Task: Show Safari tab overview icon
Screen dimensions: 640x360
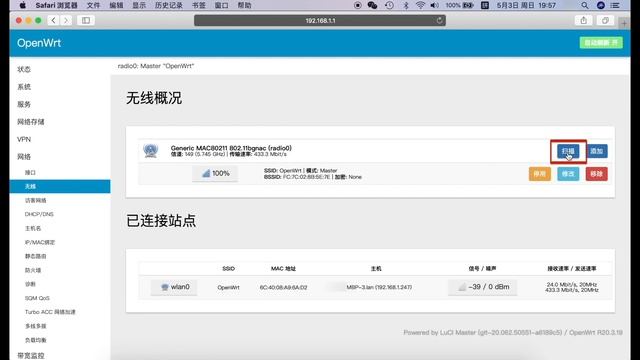Action: [x=605, y=20]
